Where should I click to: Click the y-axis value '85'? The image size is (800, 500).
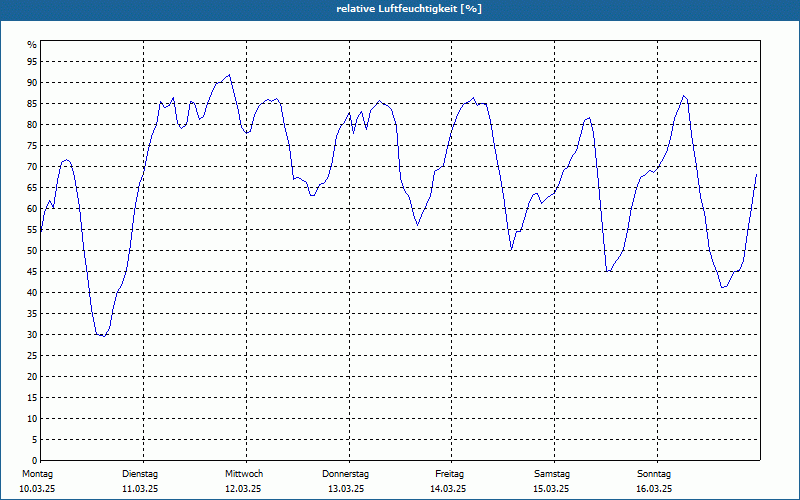(x=32, y=104)
